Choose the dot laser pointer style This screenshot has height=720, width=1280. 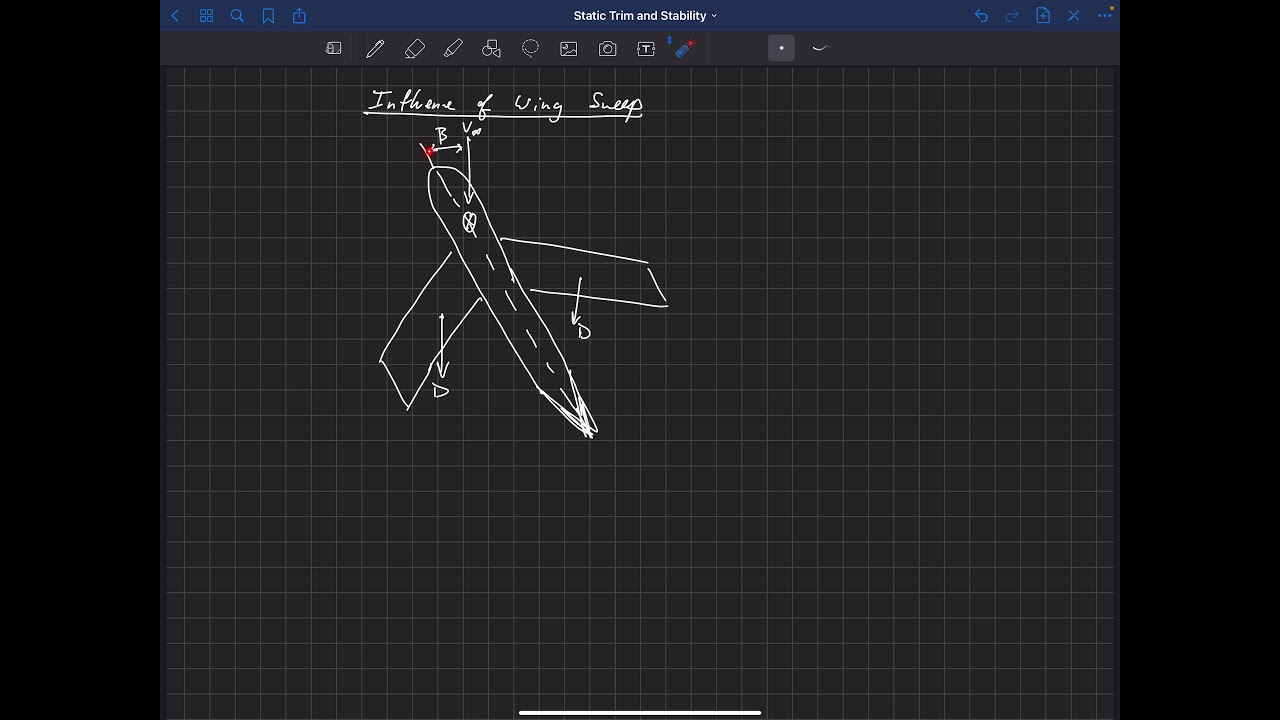coord(782,48)
